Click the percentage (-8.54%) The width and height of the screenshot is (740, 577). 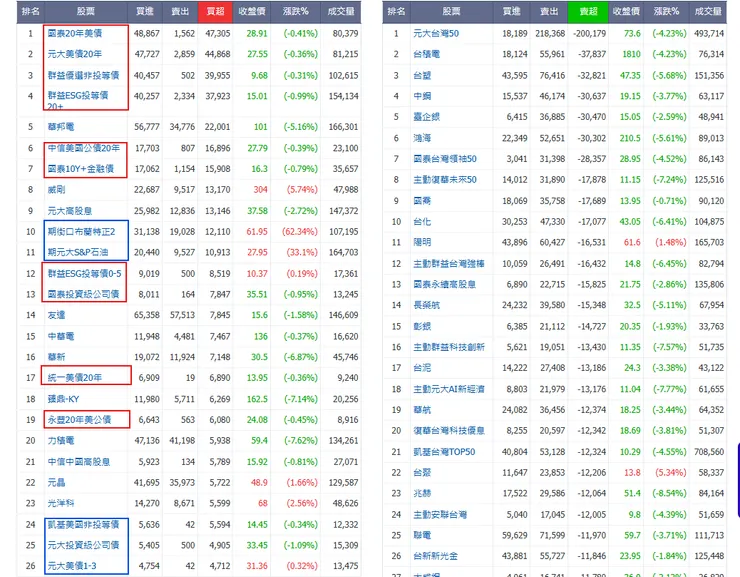point(669,493)
